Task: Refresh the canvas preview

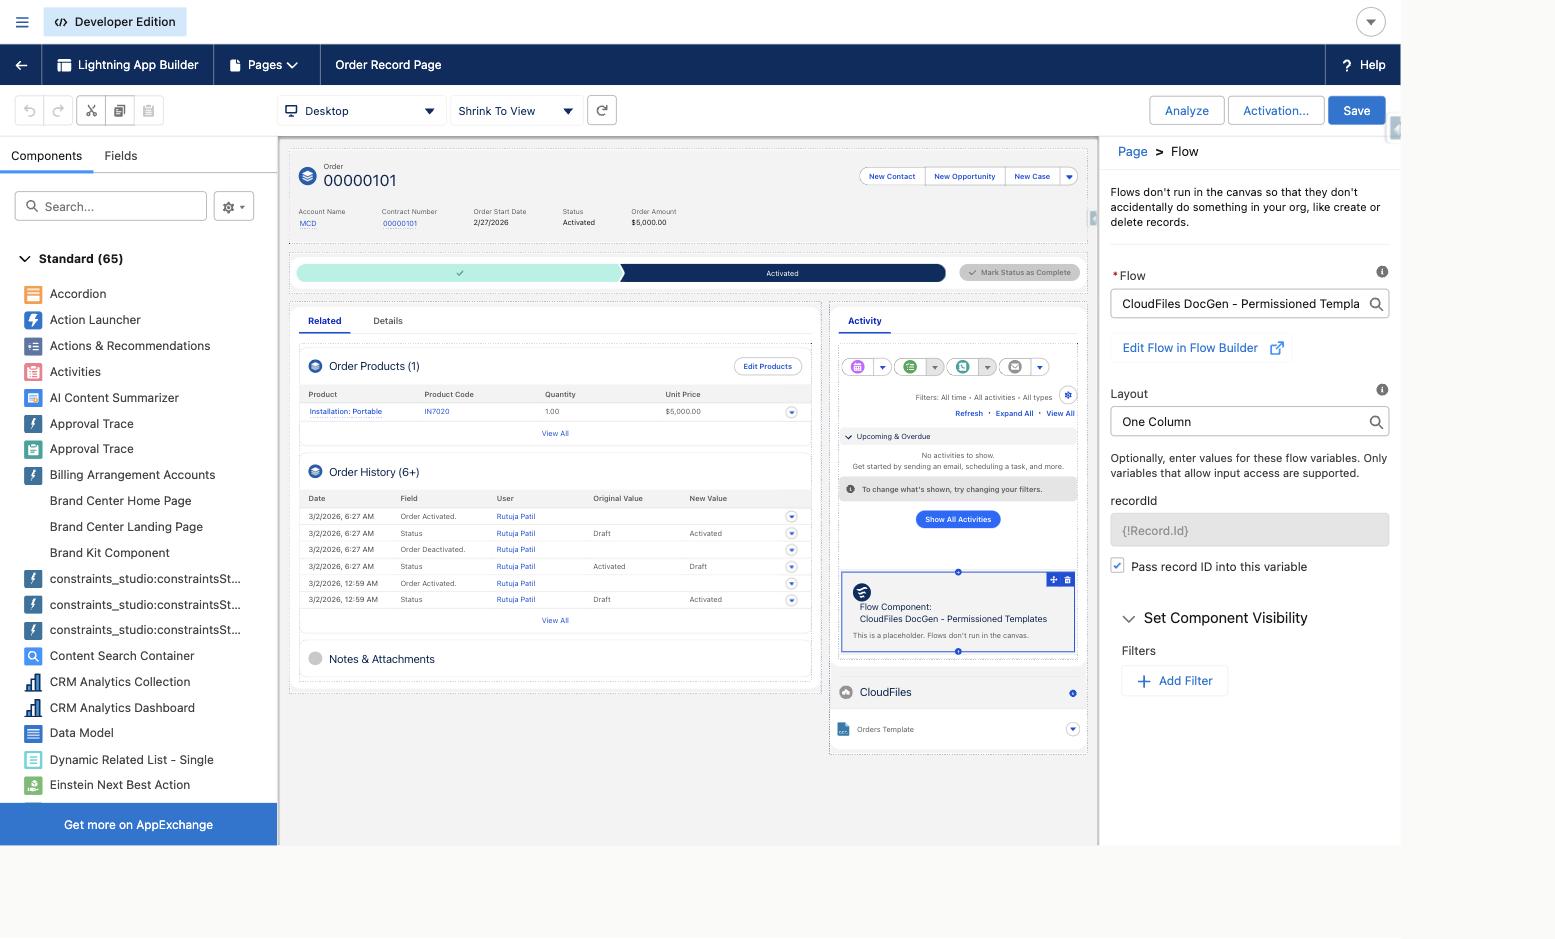Action: [x=602, y=111]
